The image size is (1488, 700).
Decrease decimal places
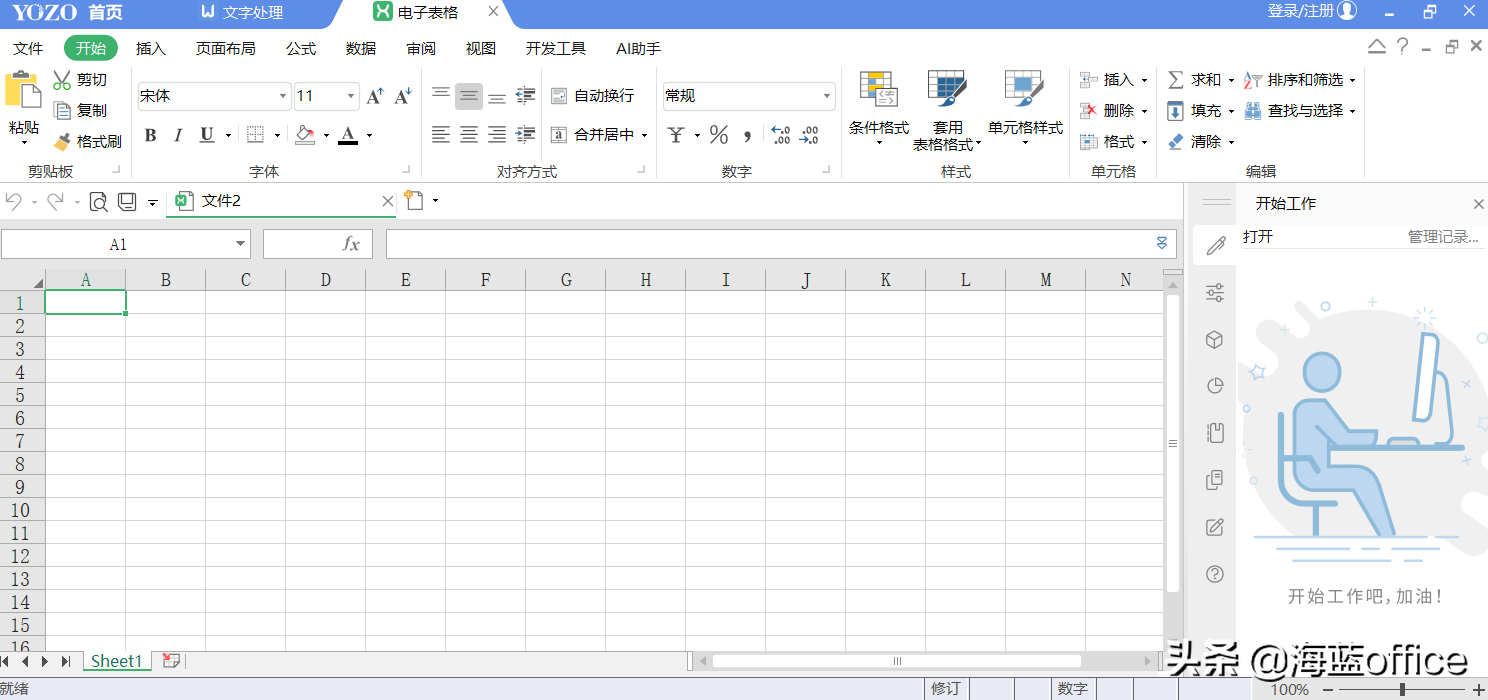tap(809, 134)
